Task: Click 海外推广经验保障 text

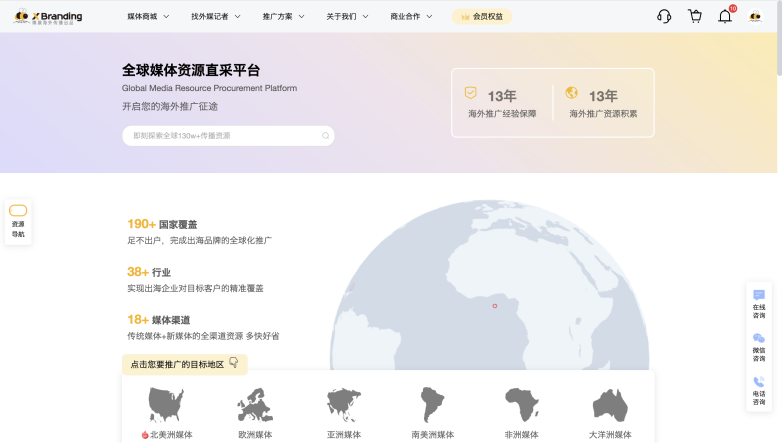Action: tap(502, 114)
